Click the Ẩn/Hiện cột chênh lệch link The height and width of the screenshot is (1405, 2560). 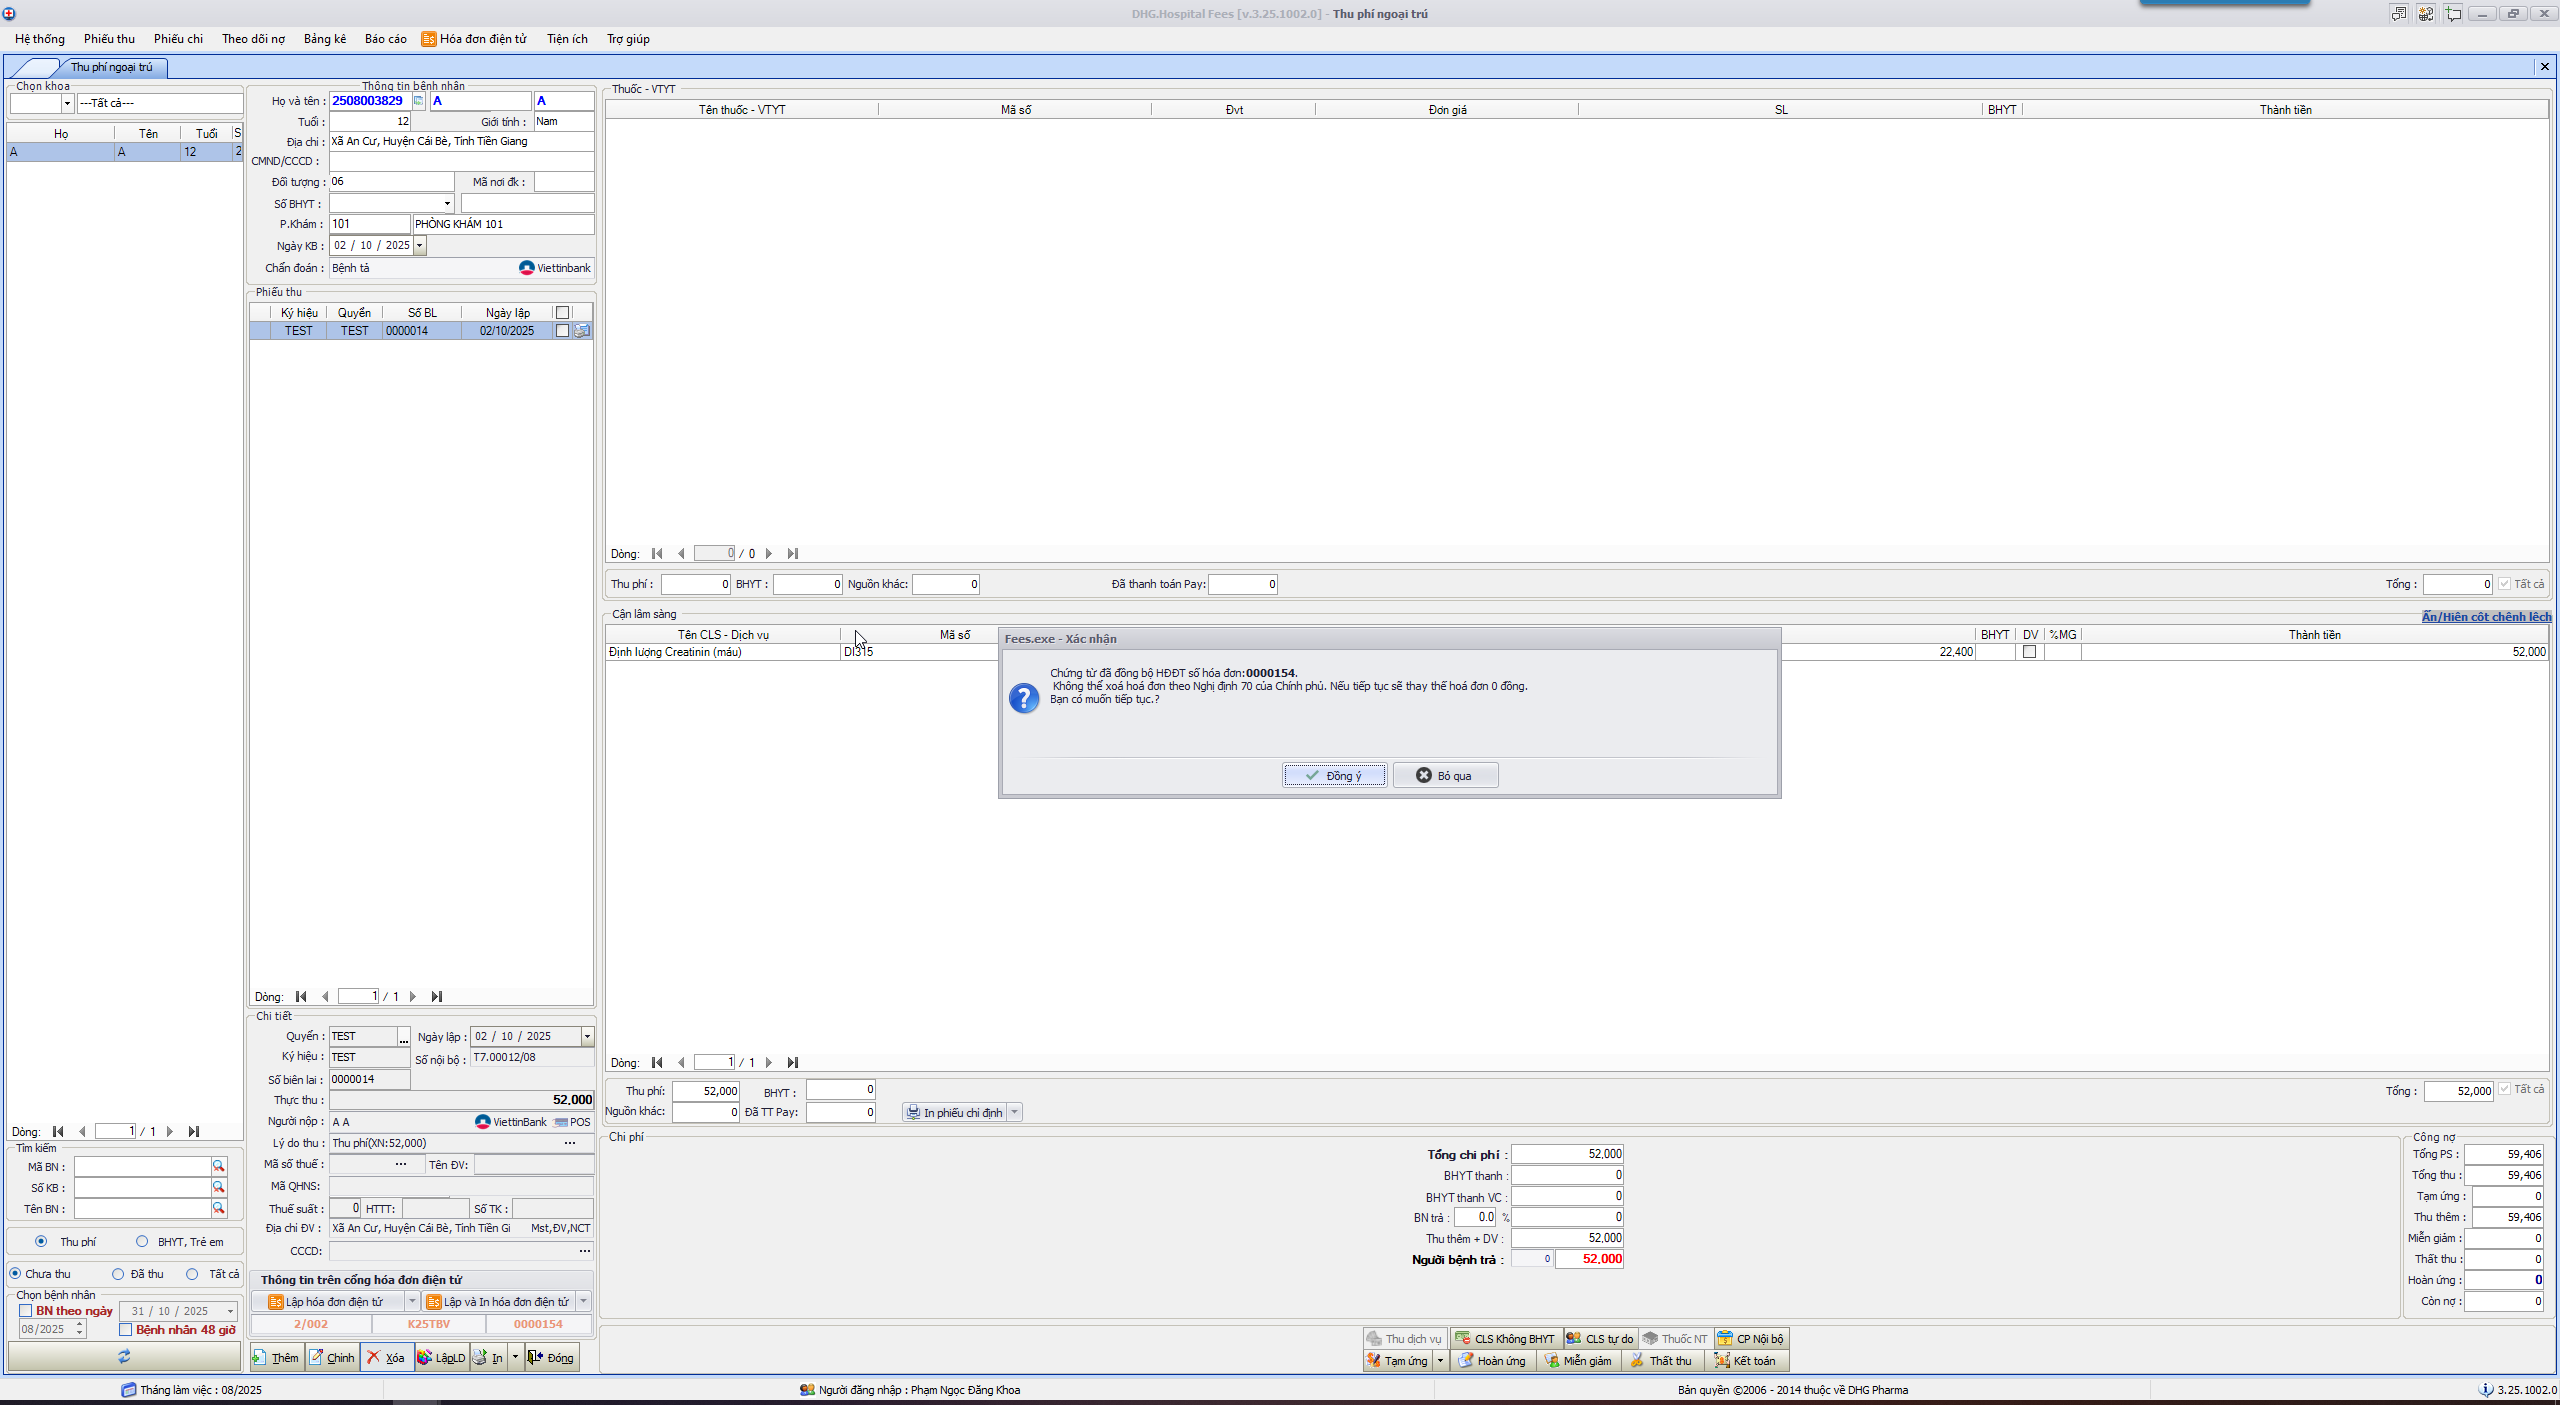(2485, 616)
